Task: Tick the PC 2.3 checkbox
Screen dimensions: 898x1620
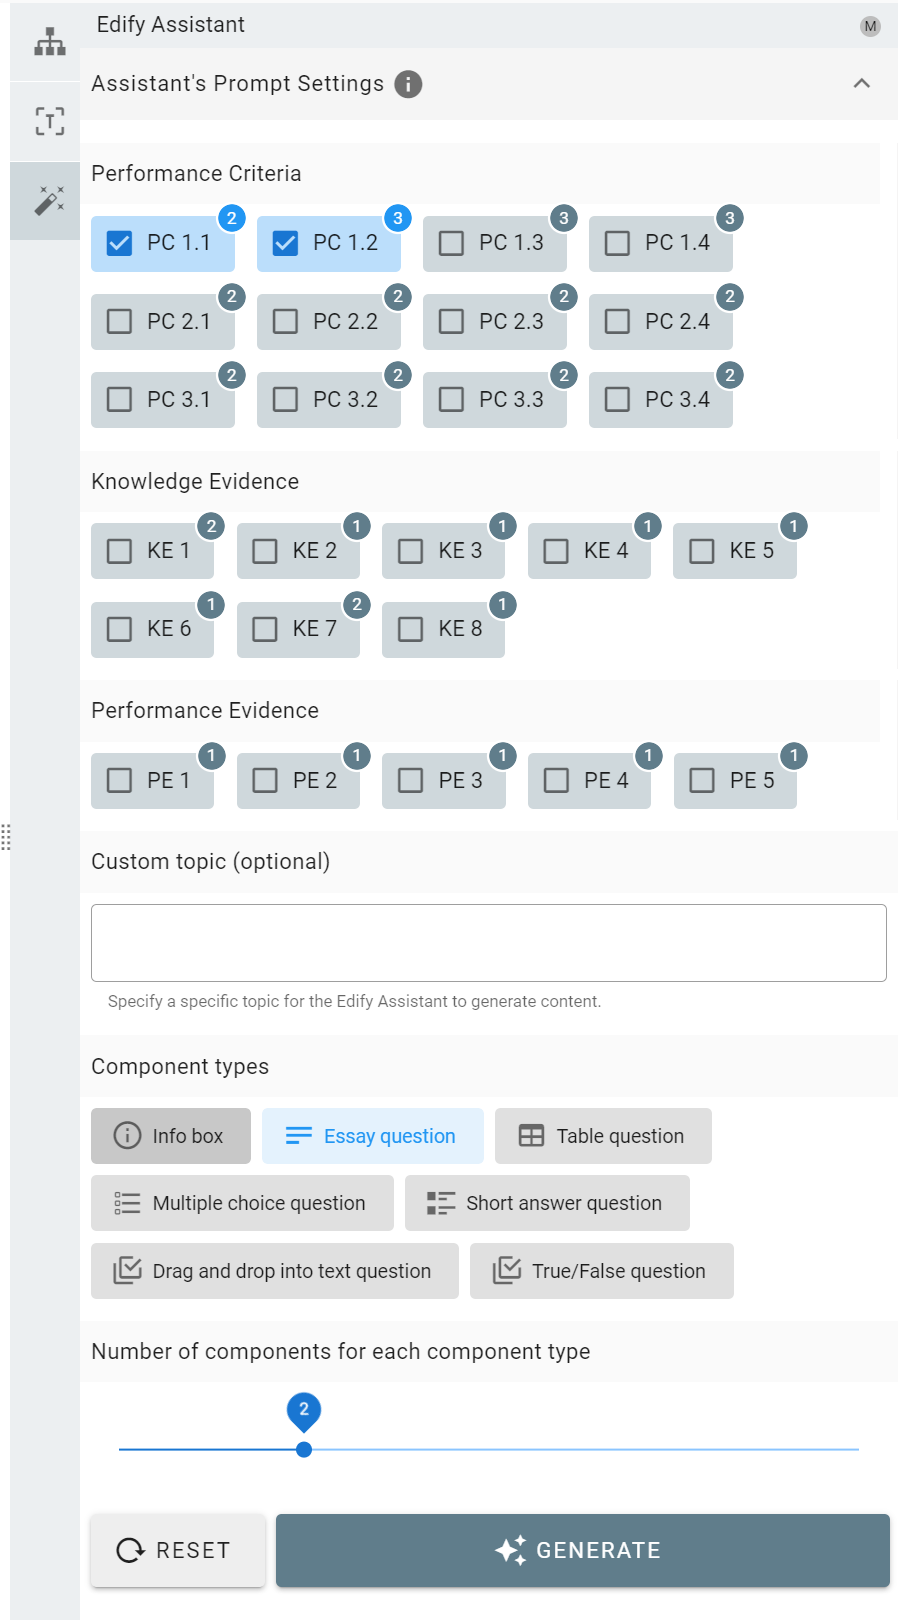Action: point(451,321)
